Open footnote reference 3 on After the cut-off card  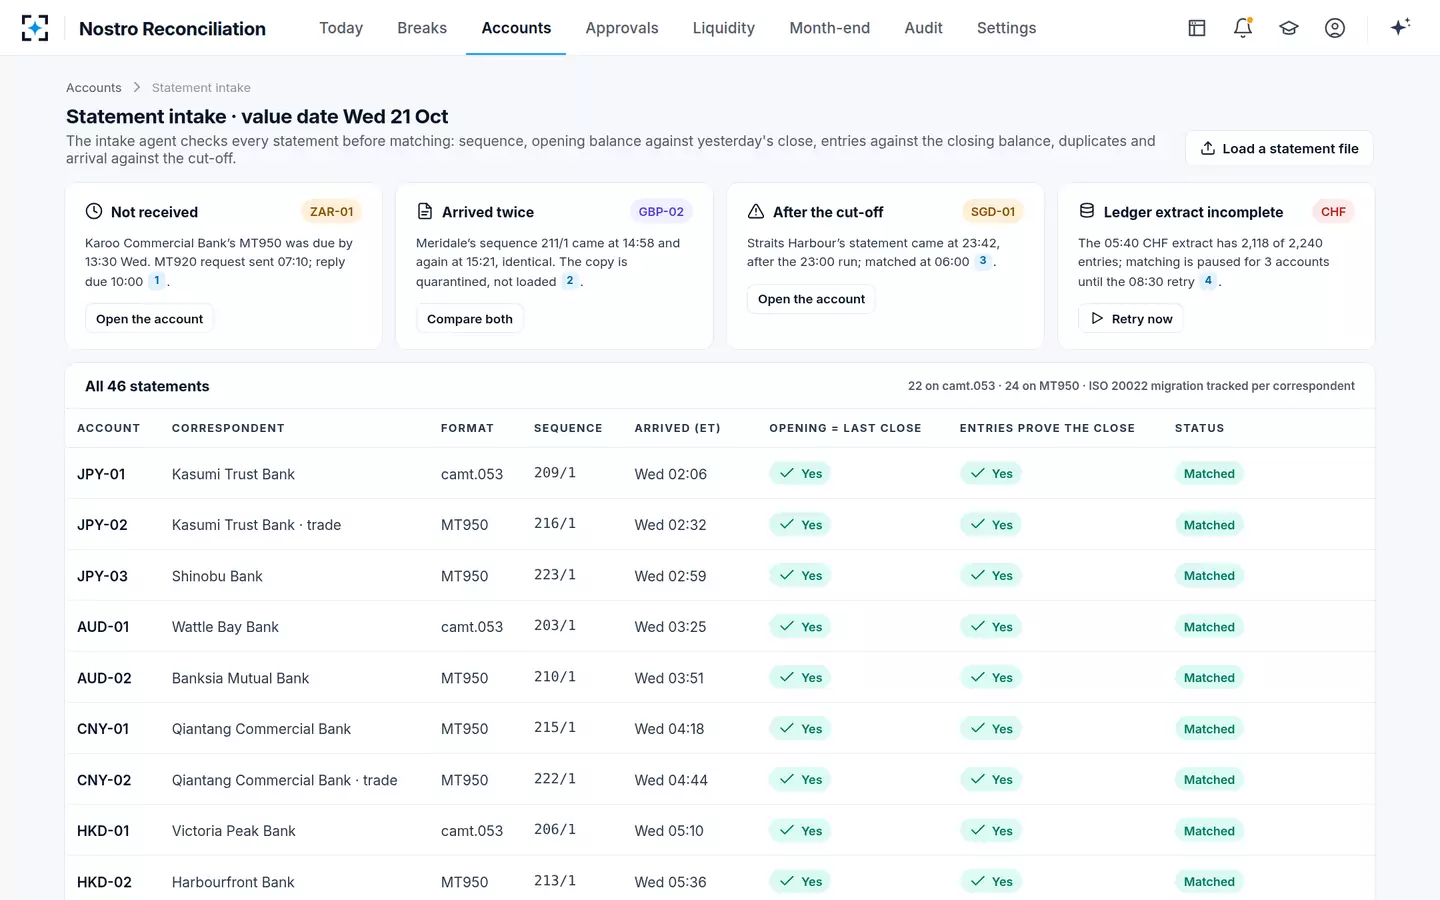983,261
